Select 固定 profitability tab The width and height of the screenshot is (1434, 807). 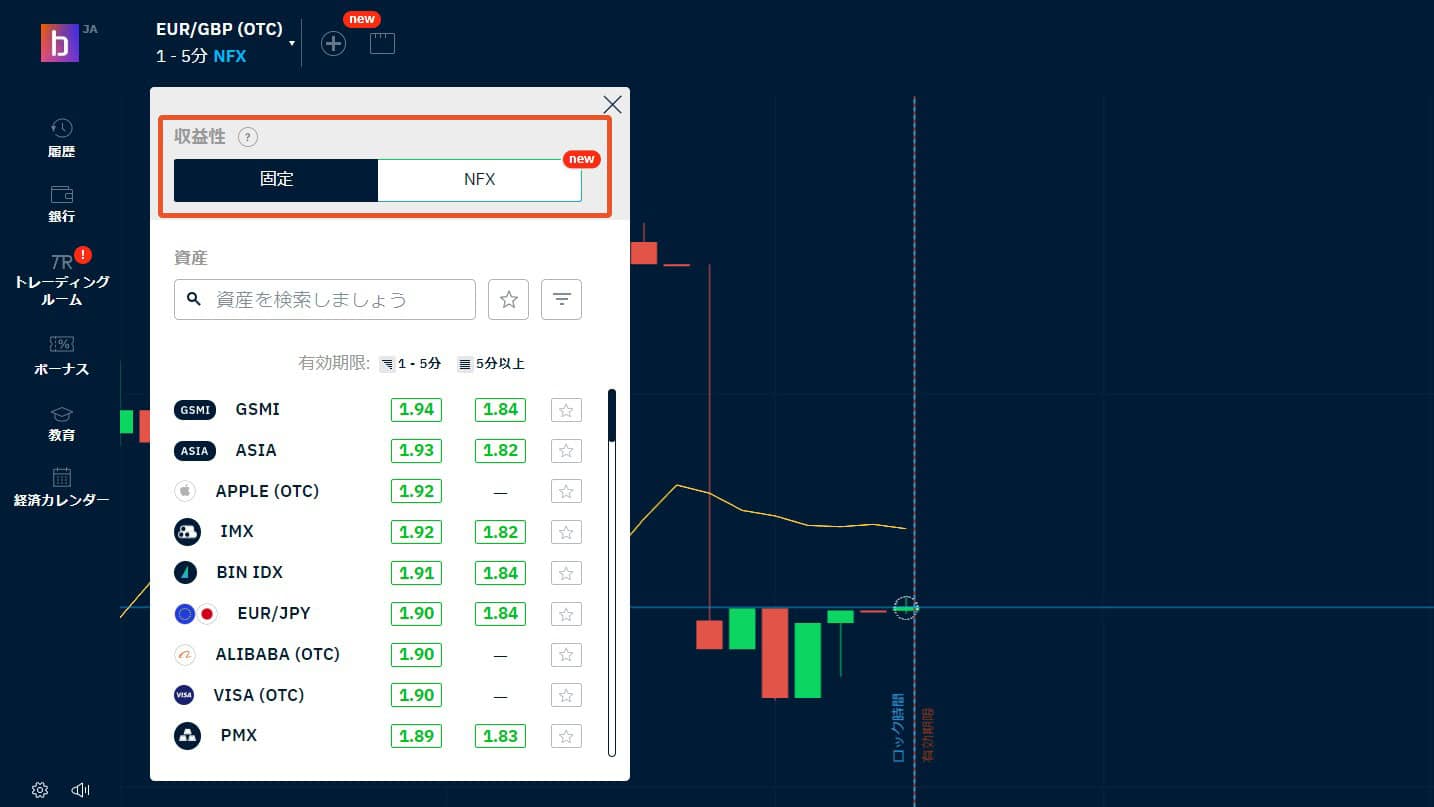[276, 180]
